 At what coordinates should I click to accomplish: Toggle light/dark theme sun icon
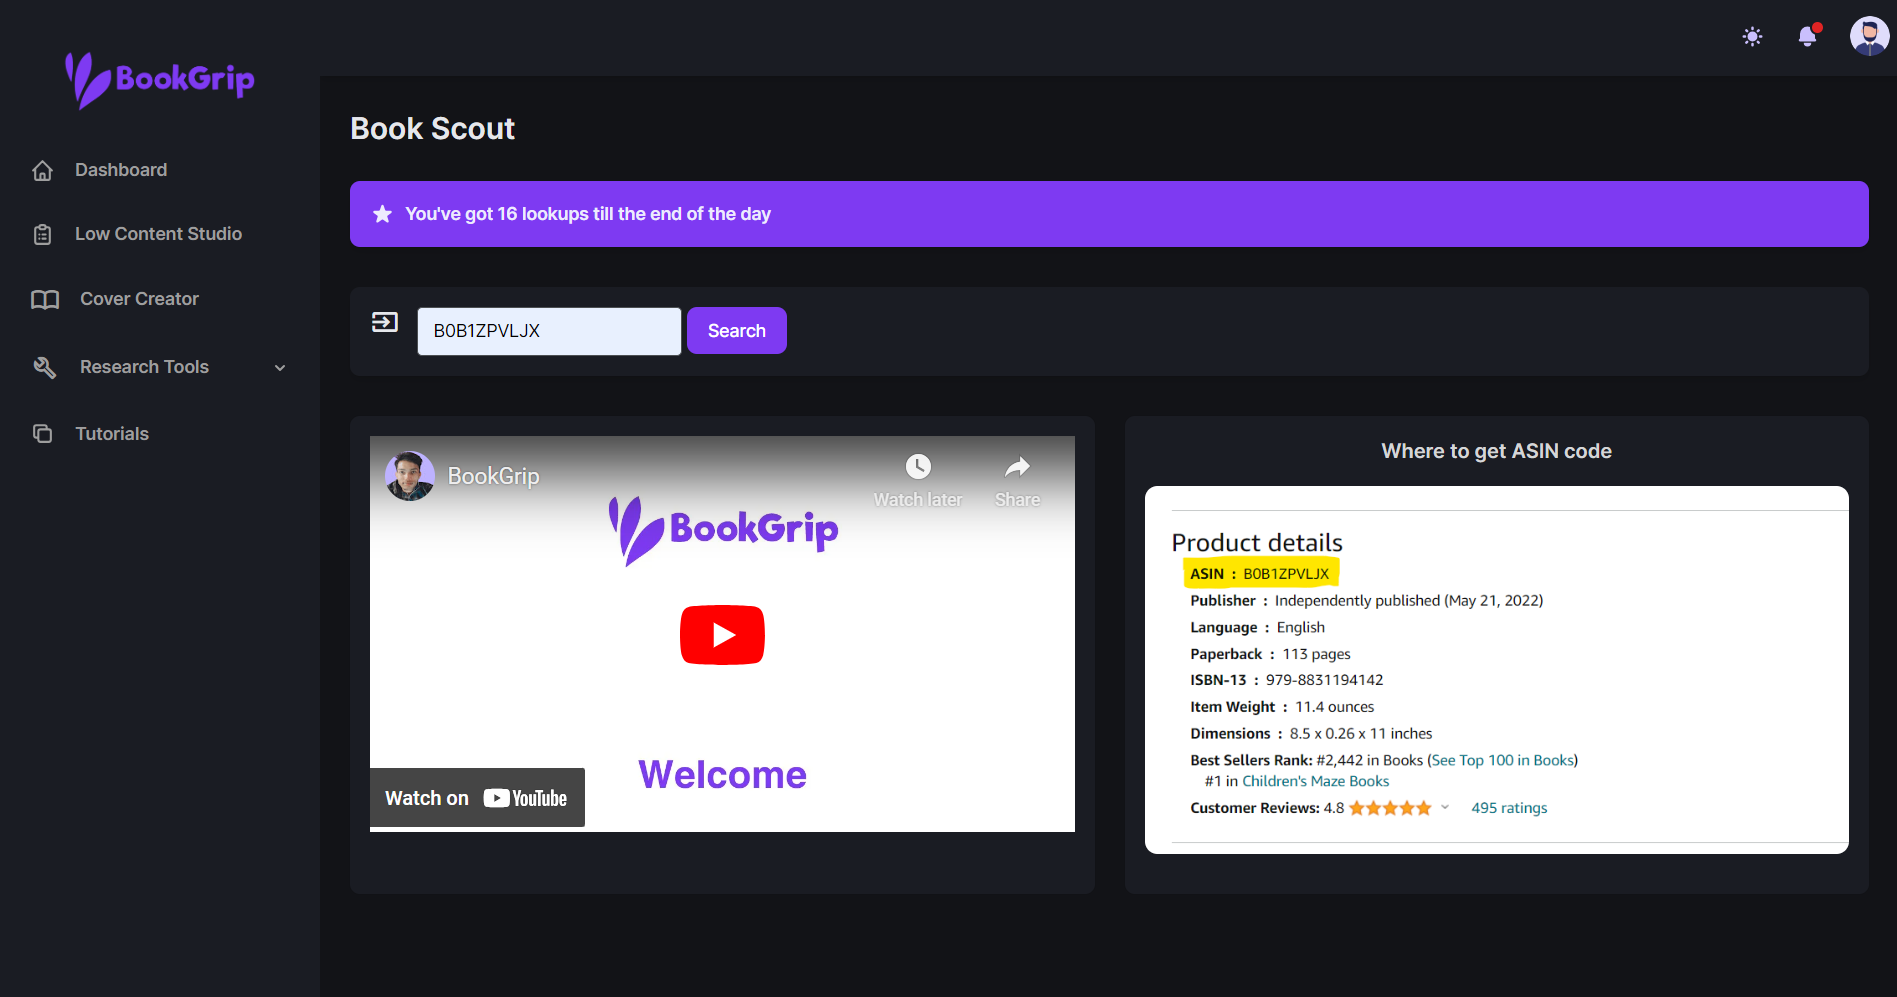(1752, 37)
